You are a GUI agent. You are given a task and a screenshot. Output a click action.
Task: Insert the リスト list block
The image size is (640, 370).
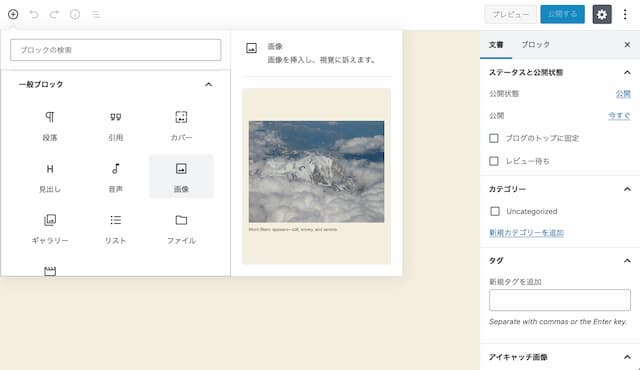[x=116, y=228]
